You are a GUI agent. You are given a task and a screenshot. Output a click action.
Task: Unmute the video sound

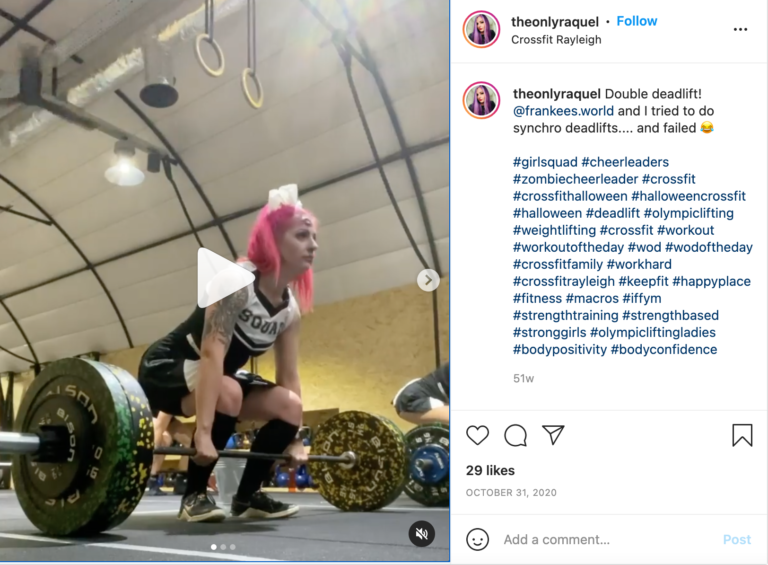tap(422, 533)
